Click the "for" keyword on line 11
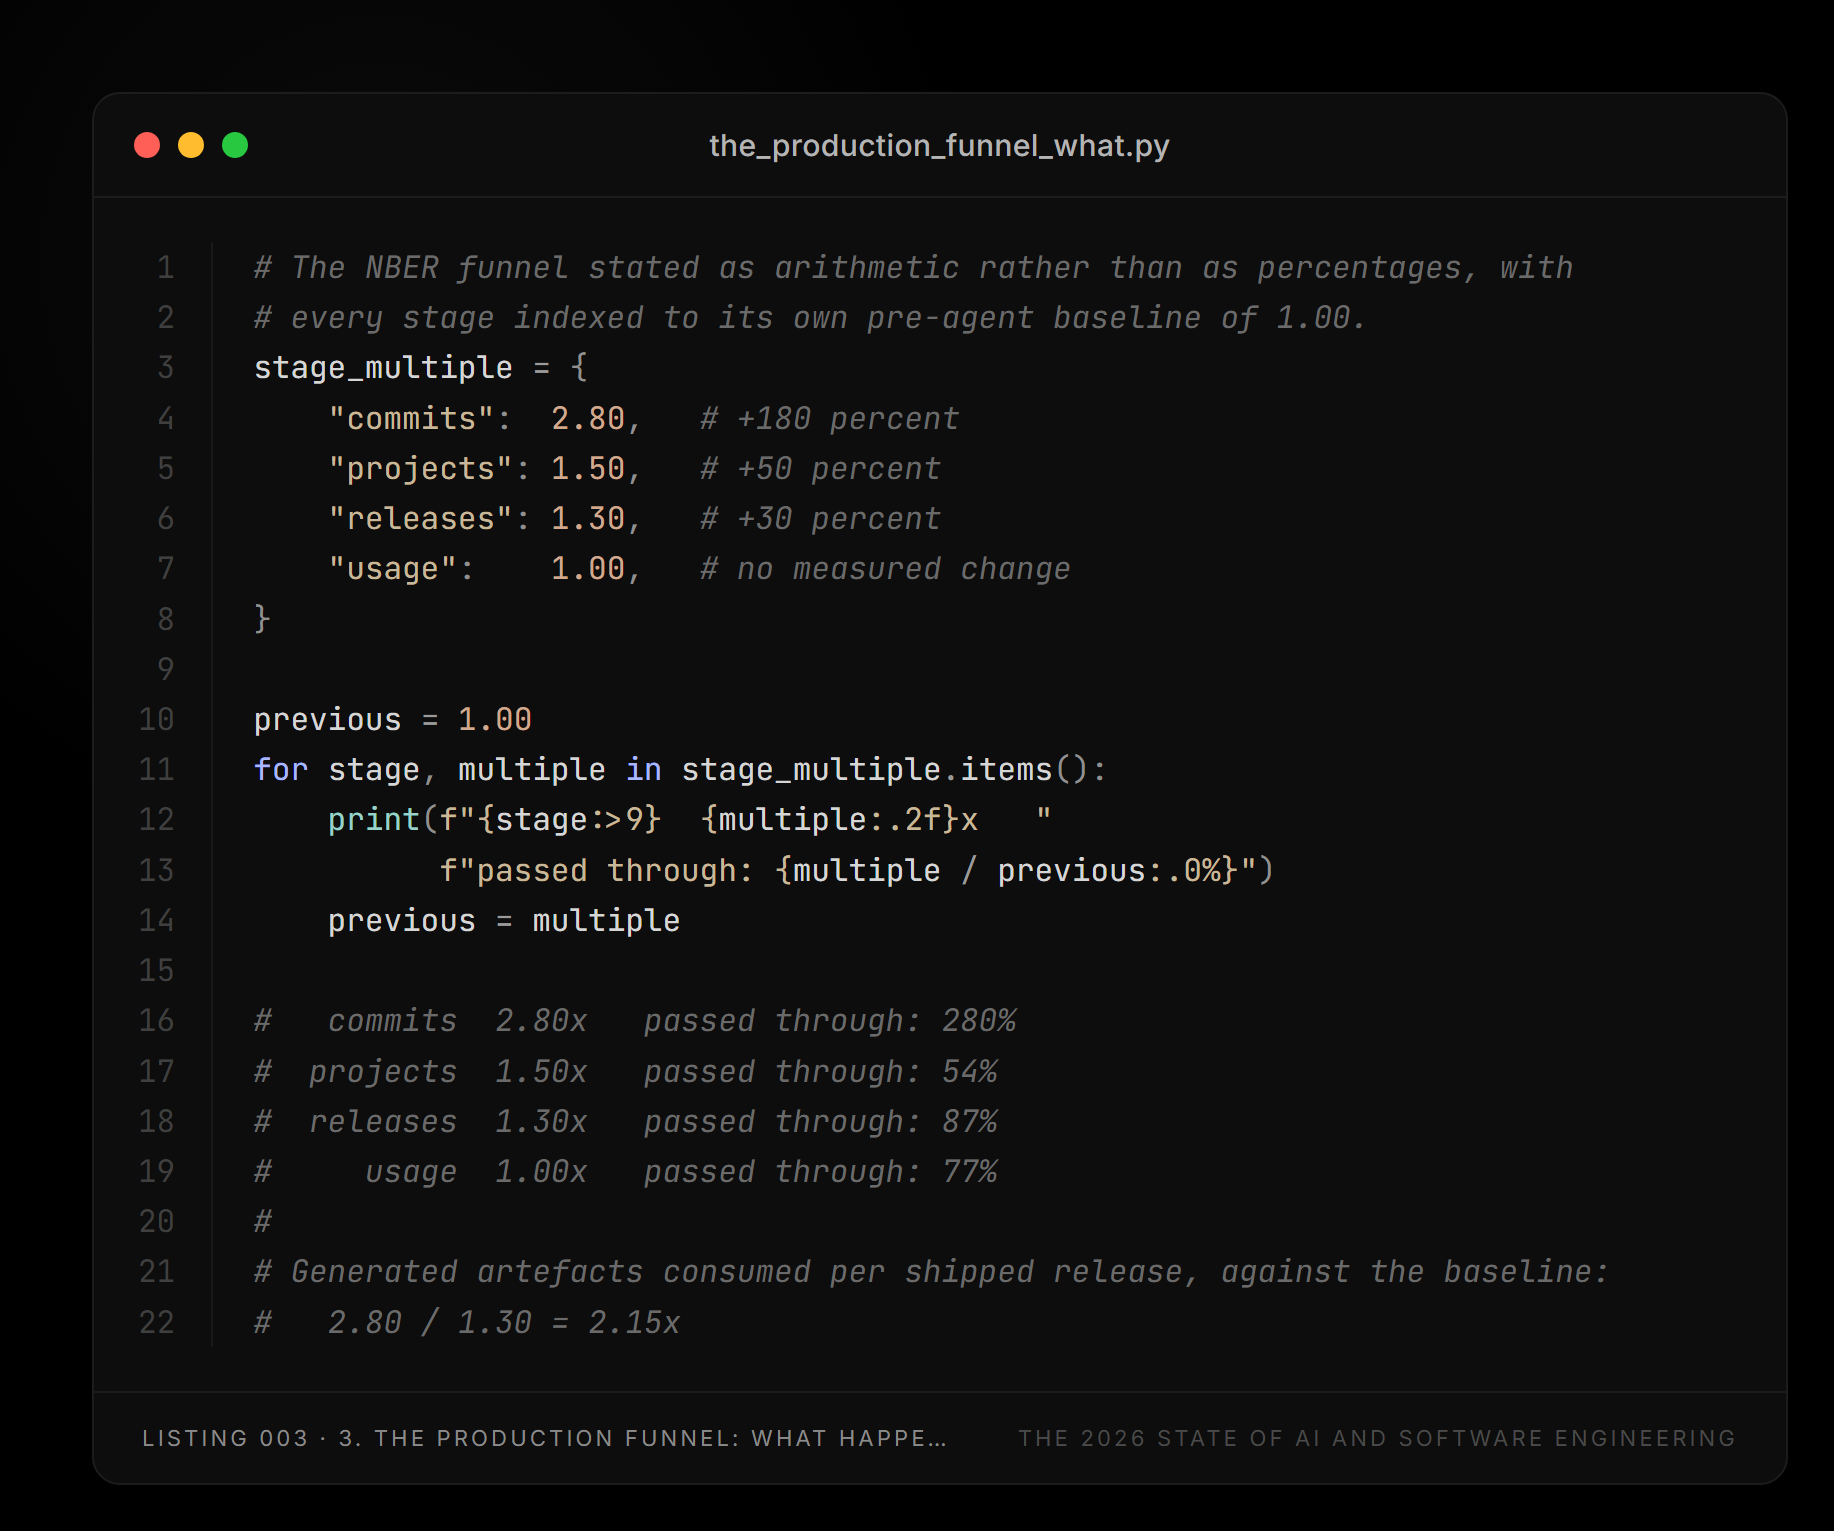 click(281, 769)
